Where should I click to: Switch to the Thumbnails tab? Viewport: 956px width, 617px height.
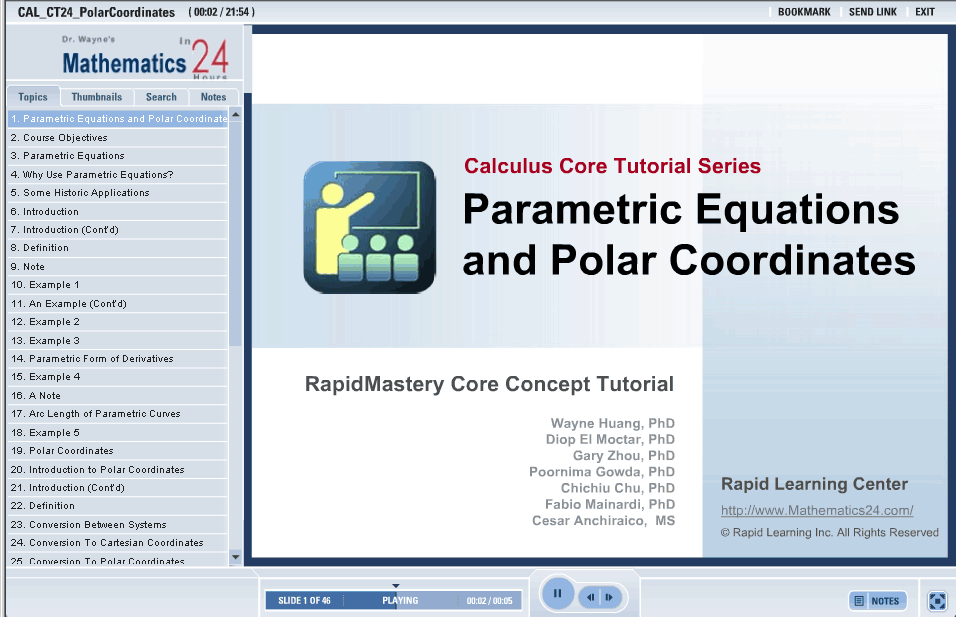(x=96, y=97)
